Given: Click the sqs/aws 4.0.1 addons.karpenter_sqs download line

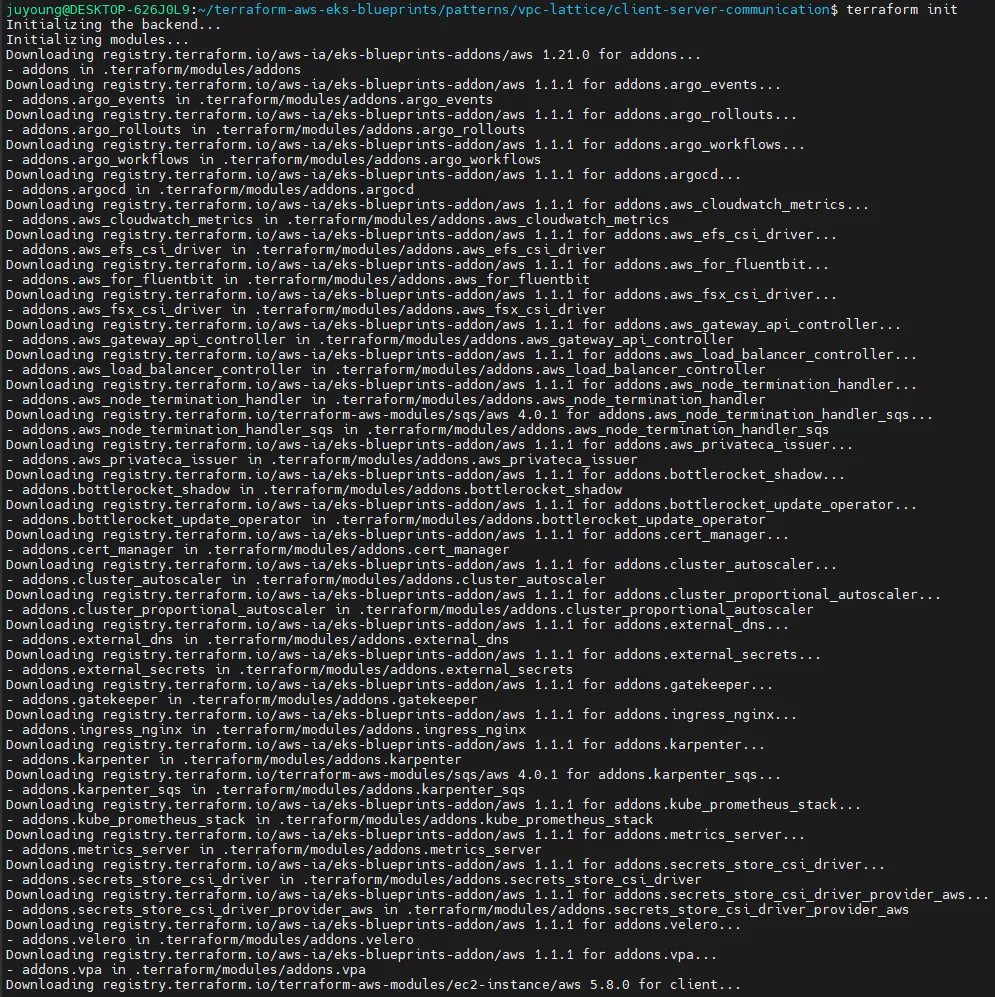Looking at the screenshot, I should coord(394,774).
